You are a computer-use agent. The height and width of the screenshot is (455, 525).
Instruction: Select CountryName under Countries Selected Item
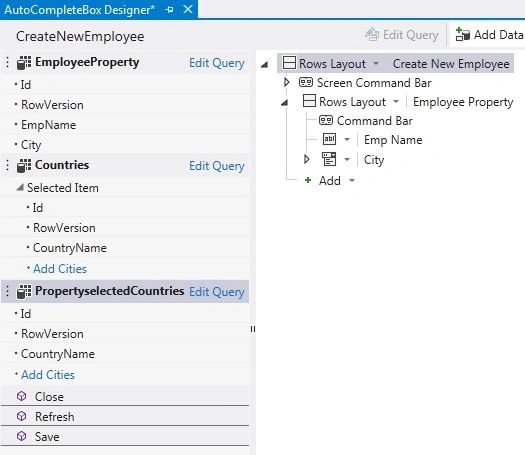pos(70,248)
